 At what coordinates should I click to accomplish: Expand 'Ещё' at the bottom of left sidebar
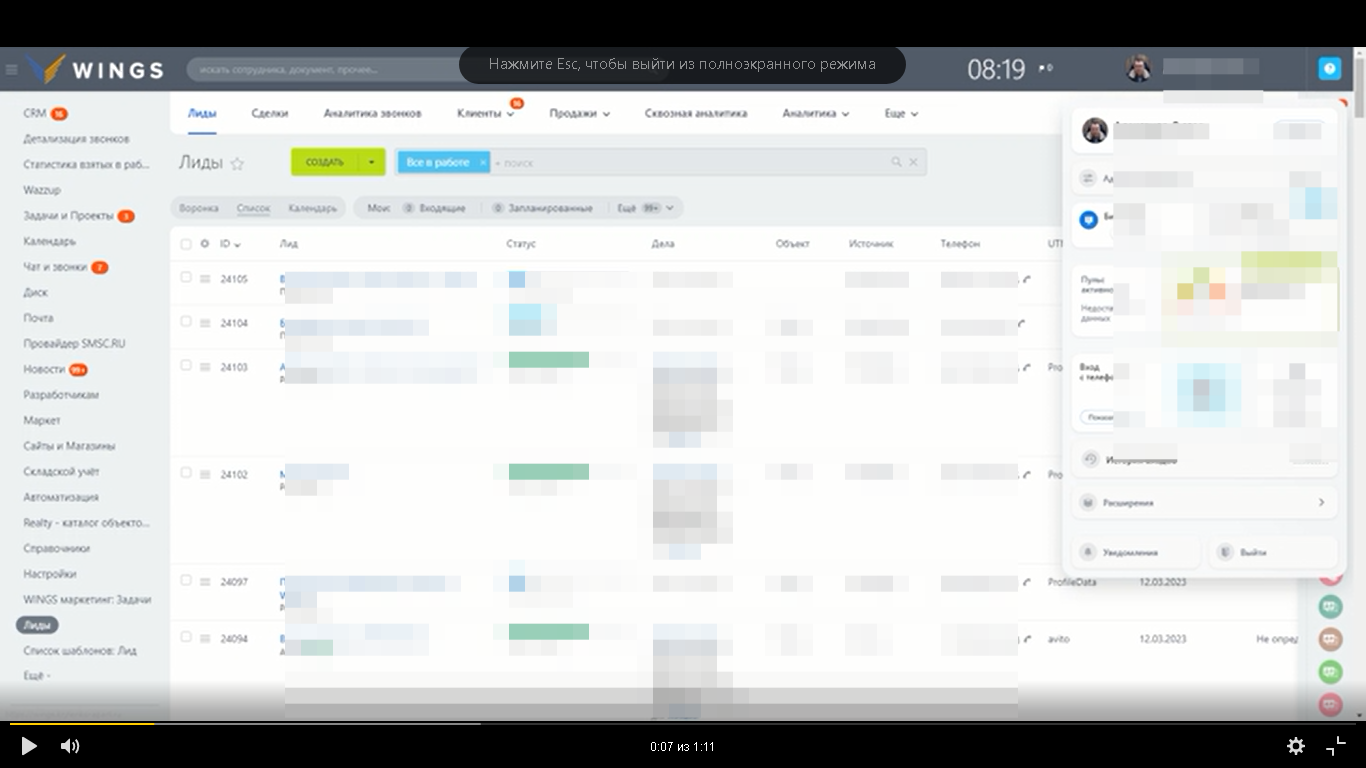(x=36, y=676)
